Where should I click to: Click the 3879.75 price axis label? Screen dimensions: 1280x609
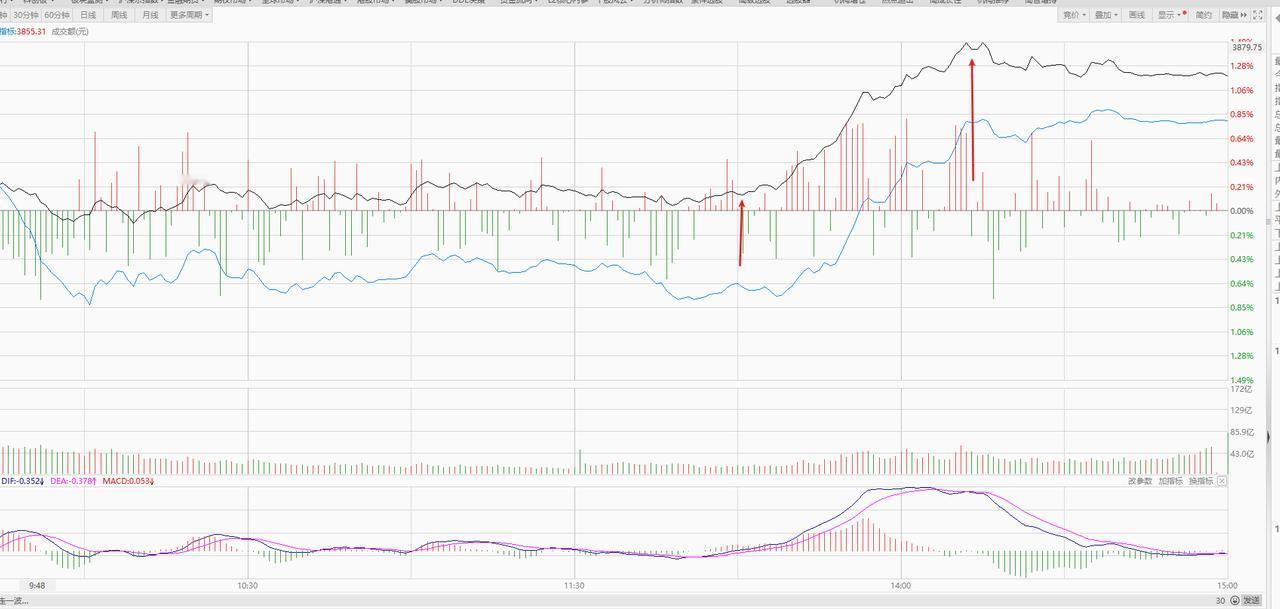click(1247, 48)
